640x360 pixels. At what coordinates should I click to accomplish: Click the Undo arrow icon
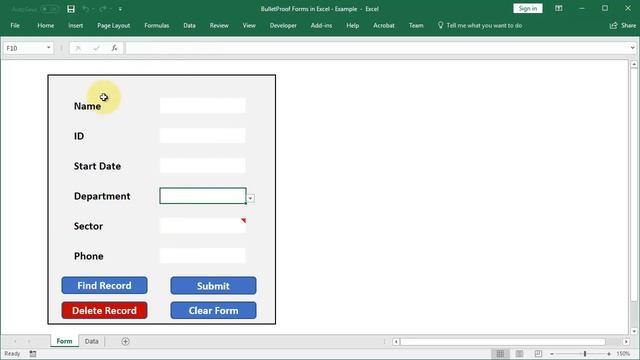(x=85, y=9)
